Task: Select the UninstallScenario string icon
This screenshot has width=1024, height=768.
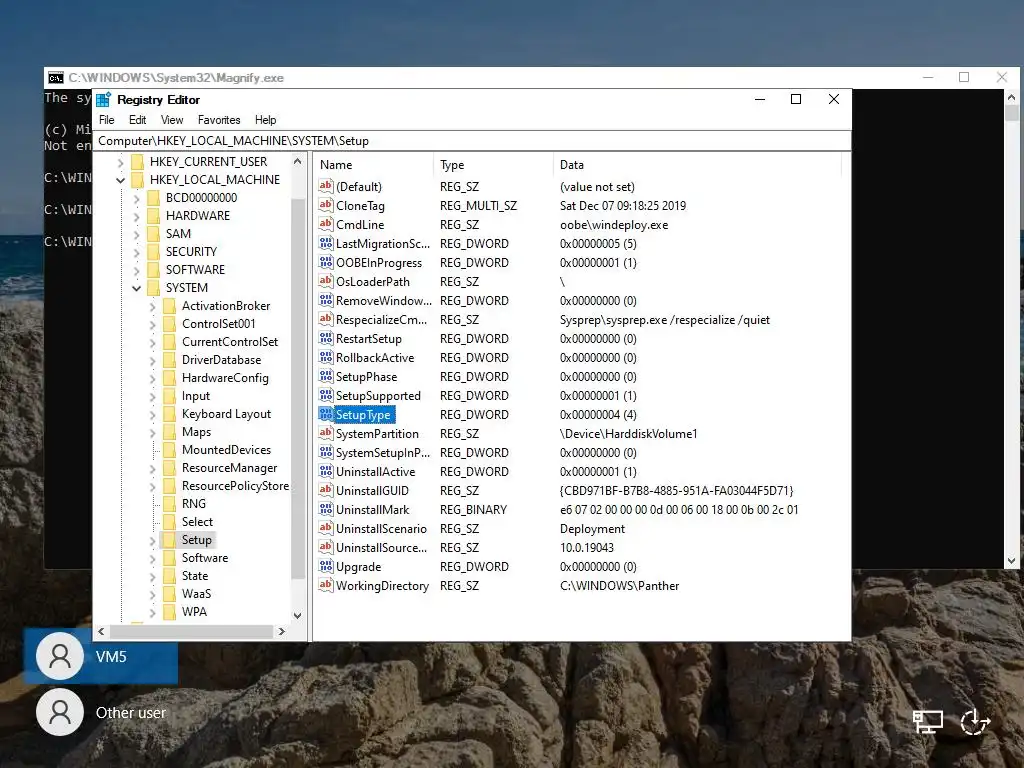Action: tap(325, 528)
